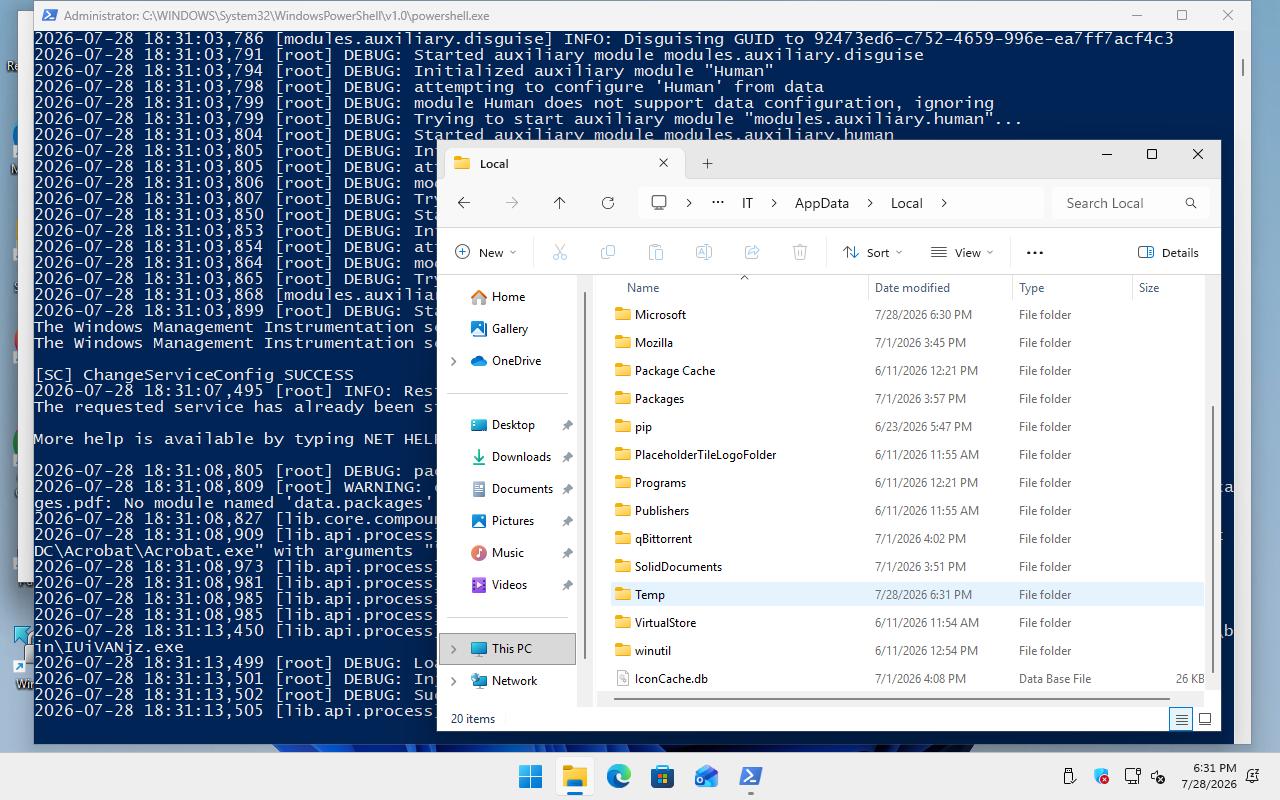Expand the This PC tree node
Viewport: 1280px width, 800px height.
(x=453, y=649)
